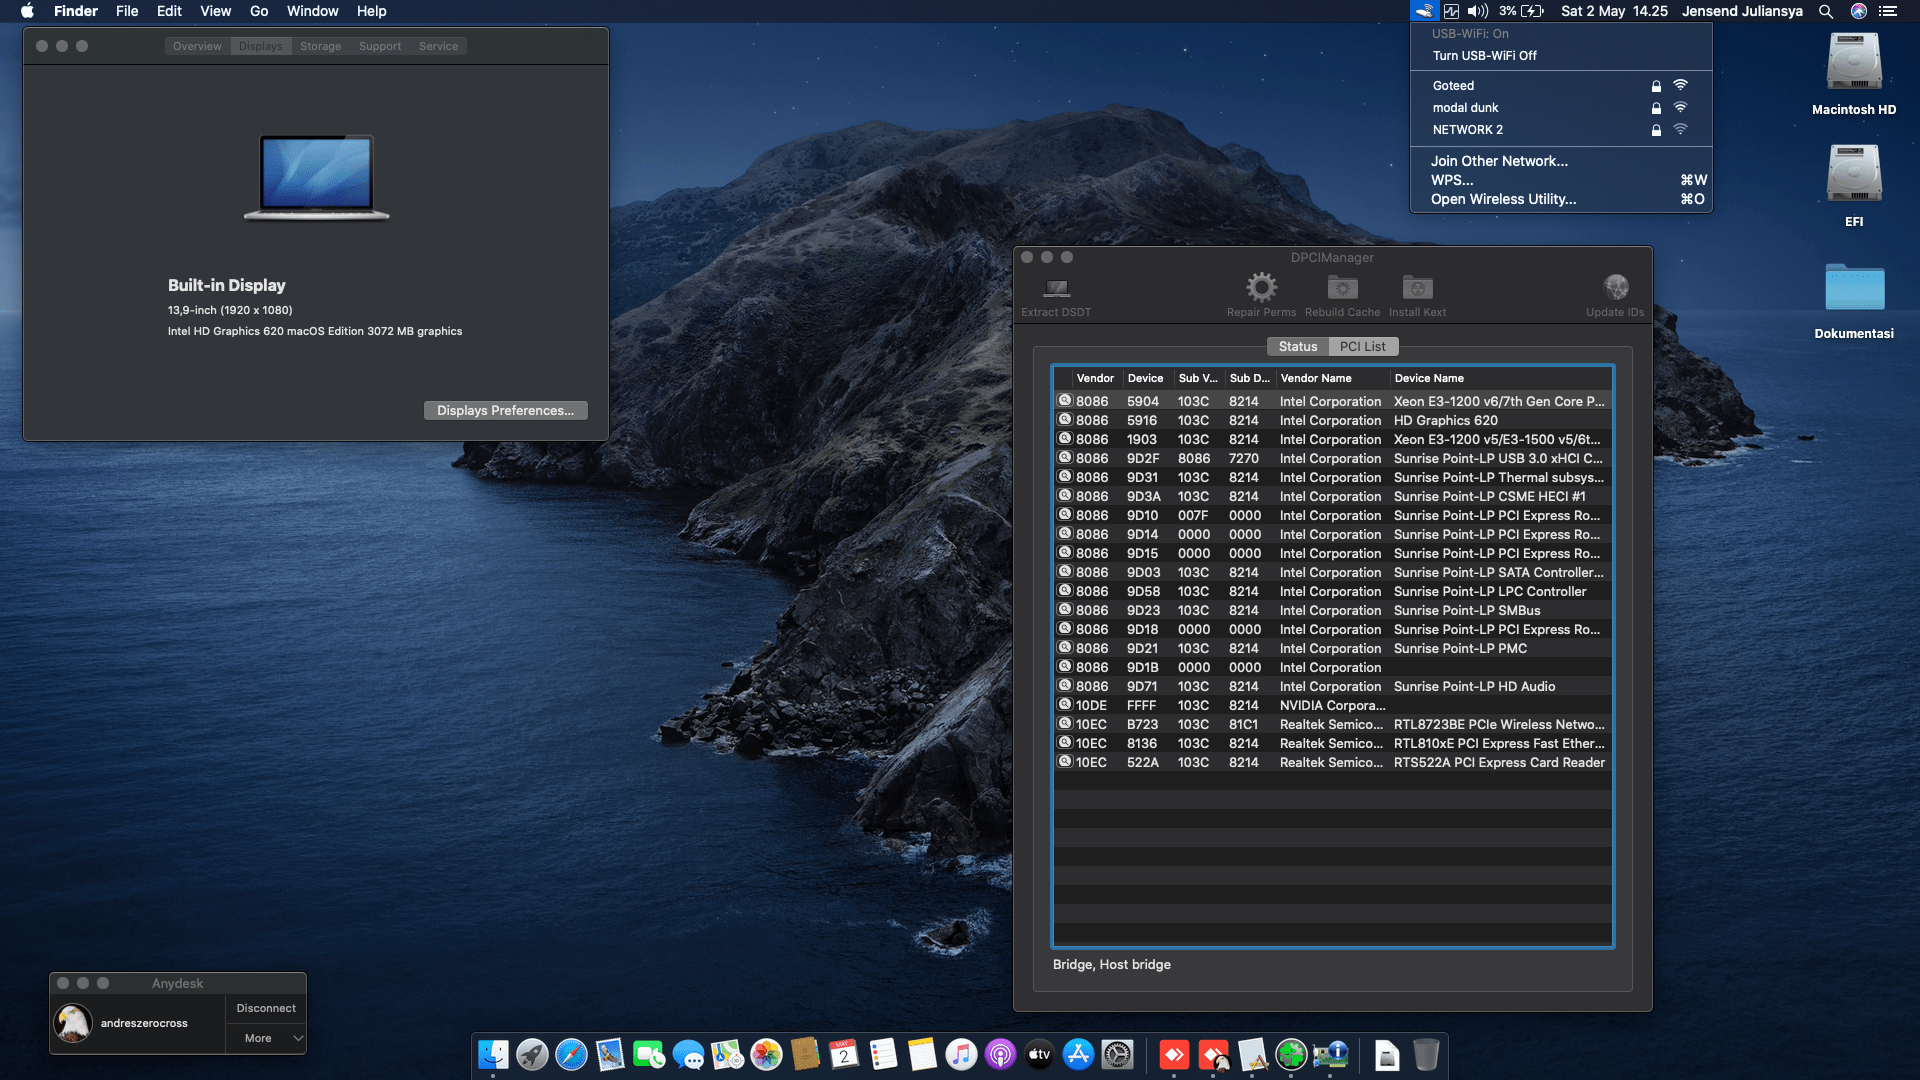Open the Dokumentasi folder on desktop

(1854, 289)
